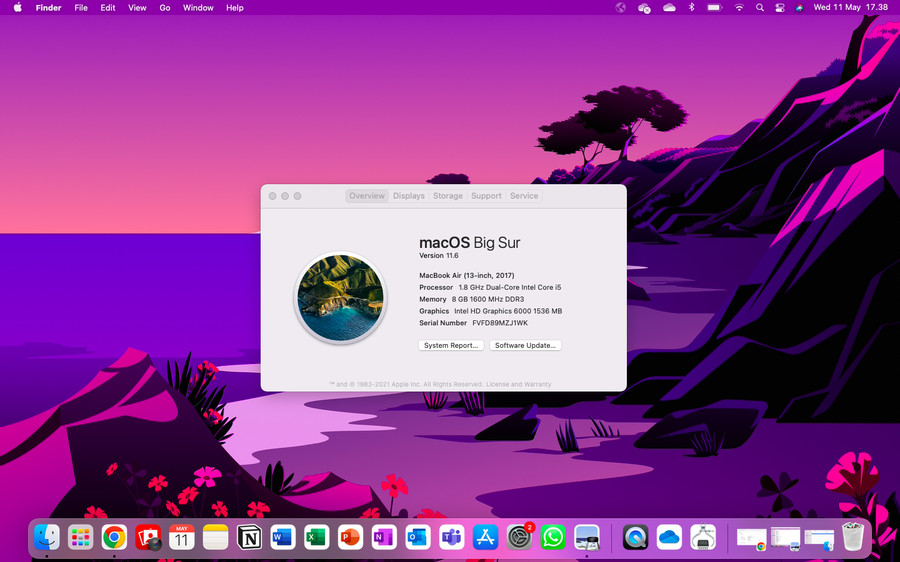Screen dimensions: 900x562
Task: Open the Trash in the Dock
Action: point(853,537)
